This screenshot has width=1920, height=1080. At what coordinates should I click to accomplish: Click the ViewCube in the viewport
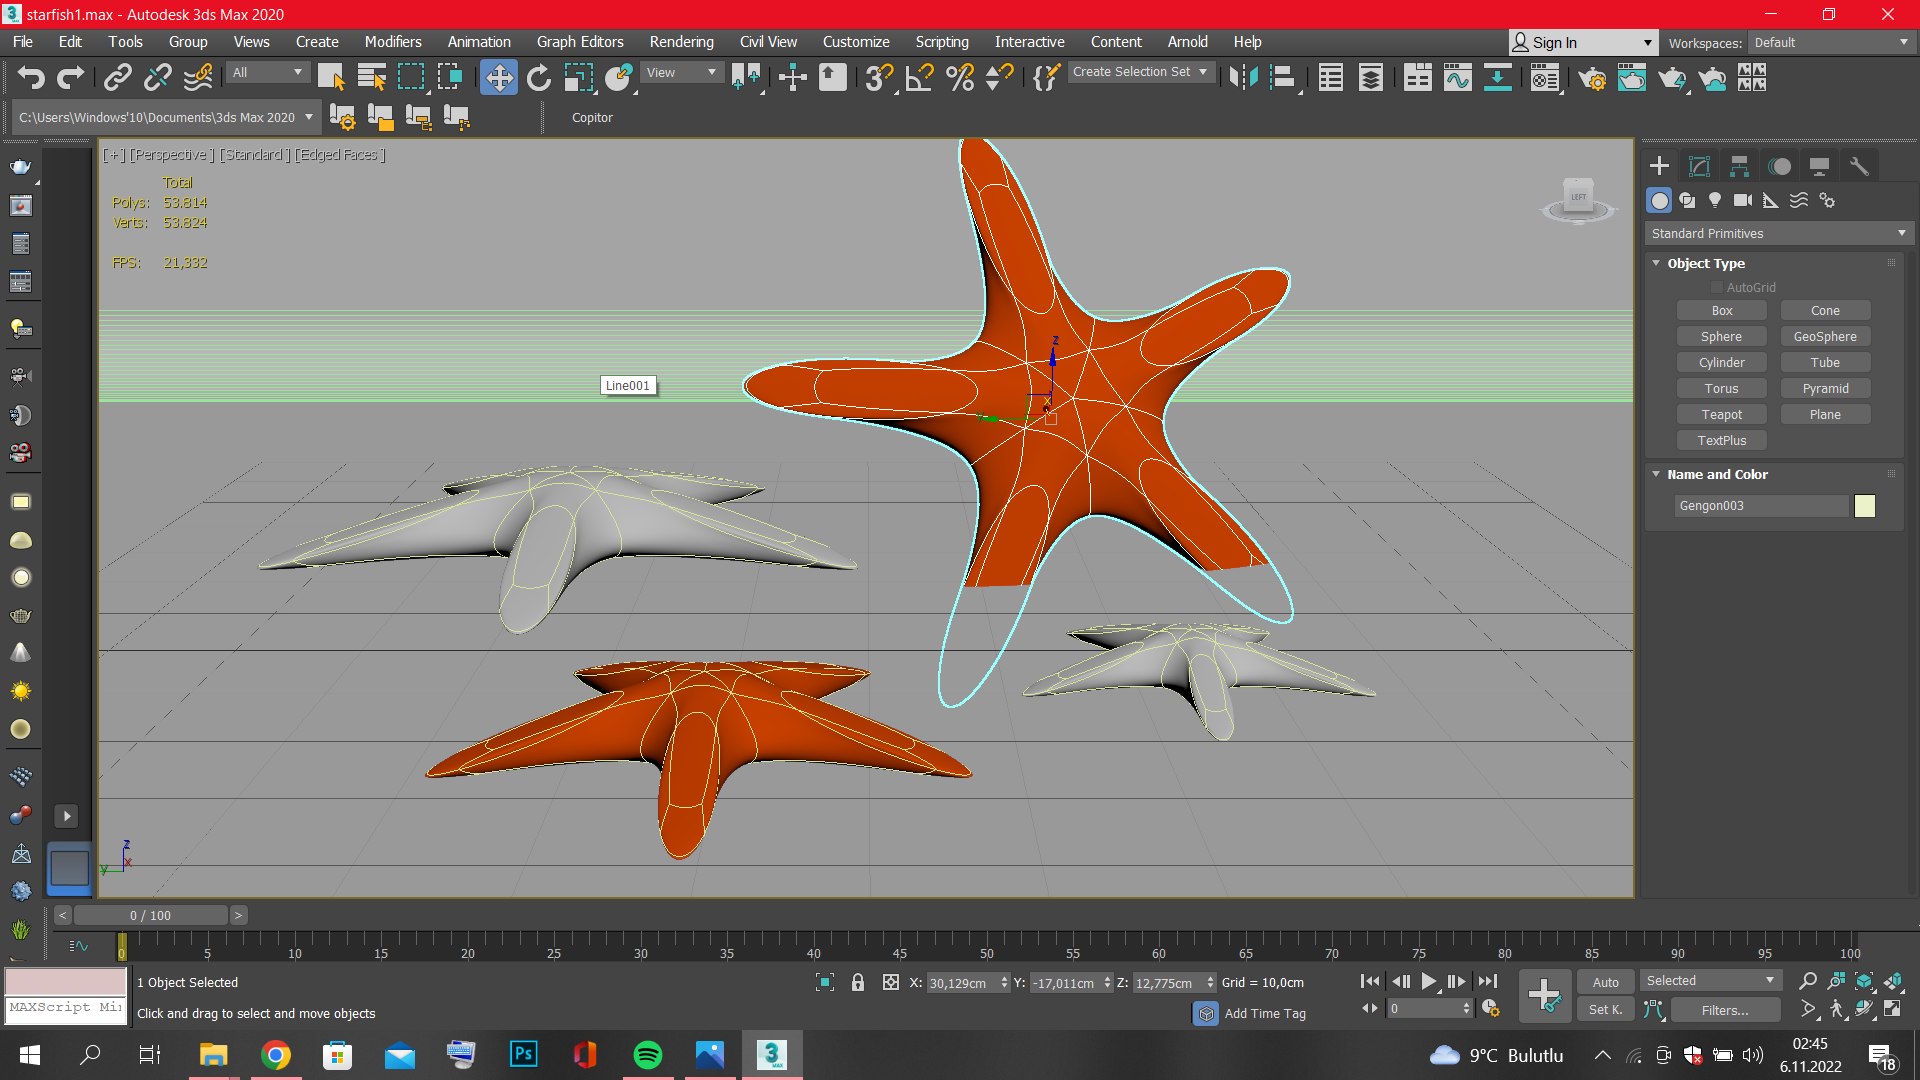click(x=1578, y=198)
